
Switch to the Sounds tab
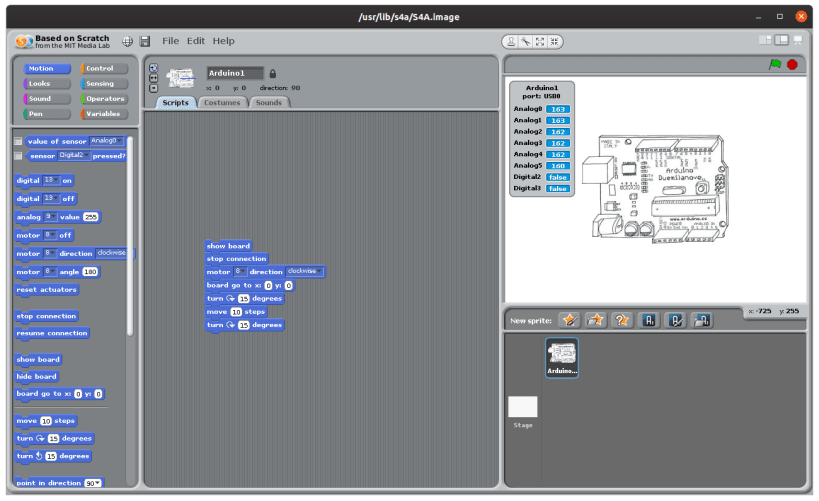tap(269, 103)
